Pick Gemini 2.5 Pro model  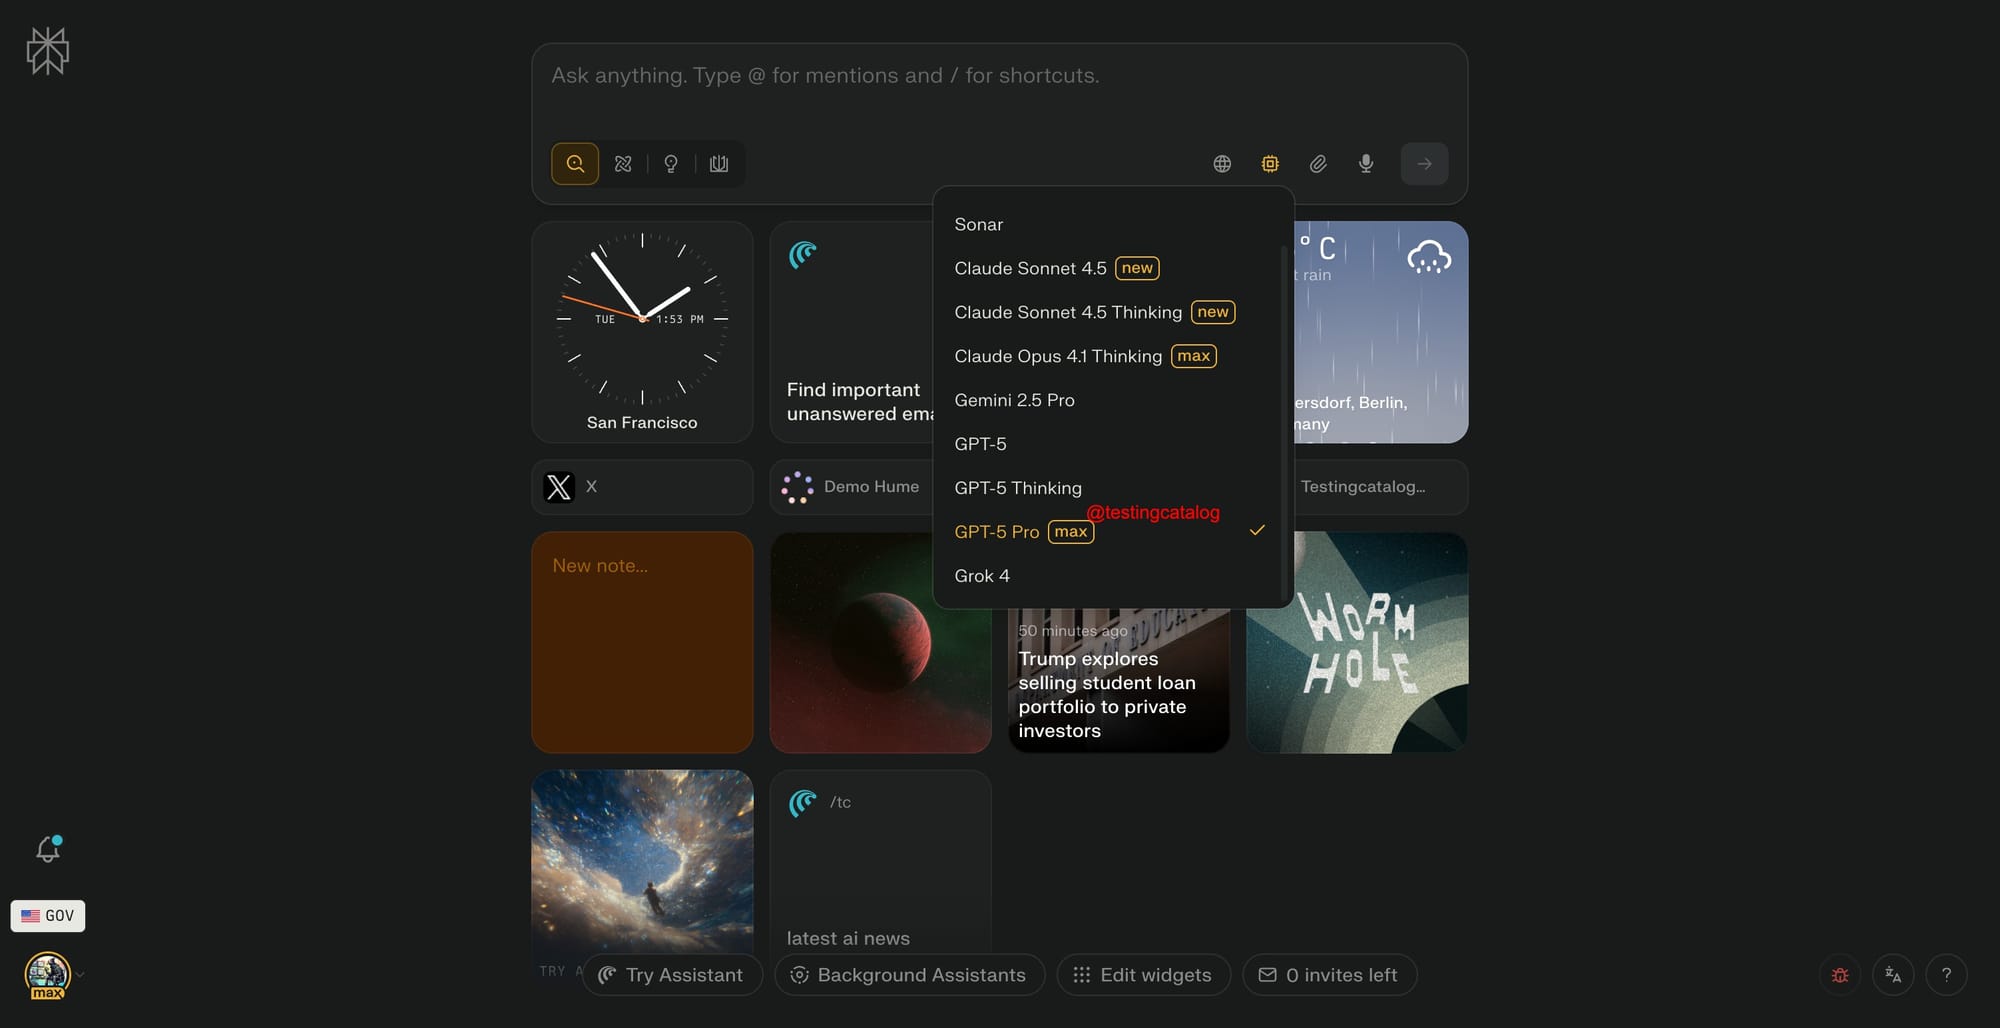(1014, 400)
